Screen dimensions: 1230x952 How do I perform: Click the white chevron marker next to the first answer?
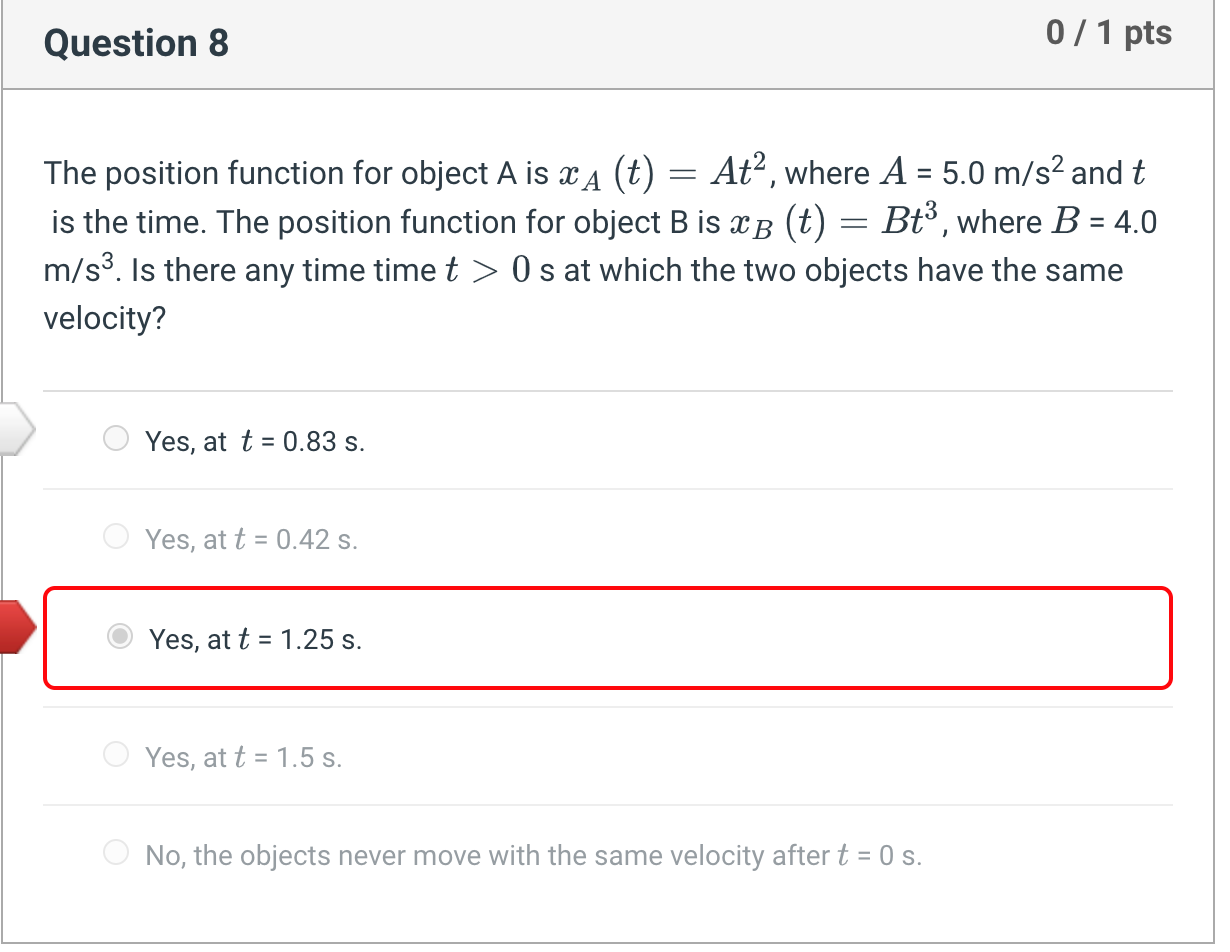(x=18, y=429)
